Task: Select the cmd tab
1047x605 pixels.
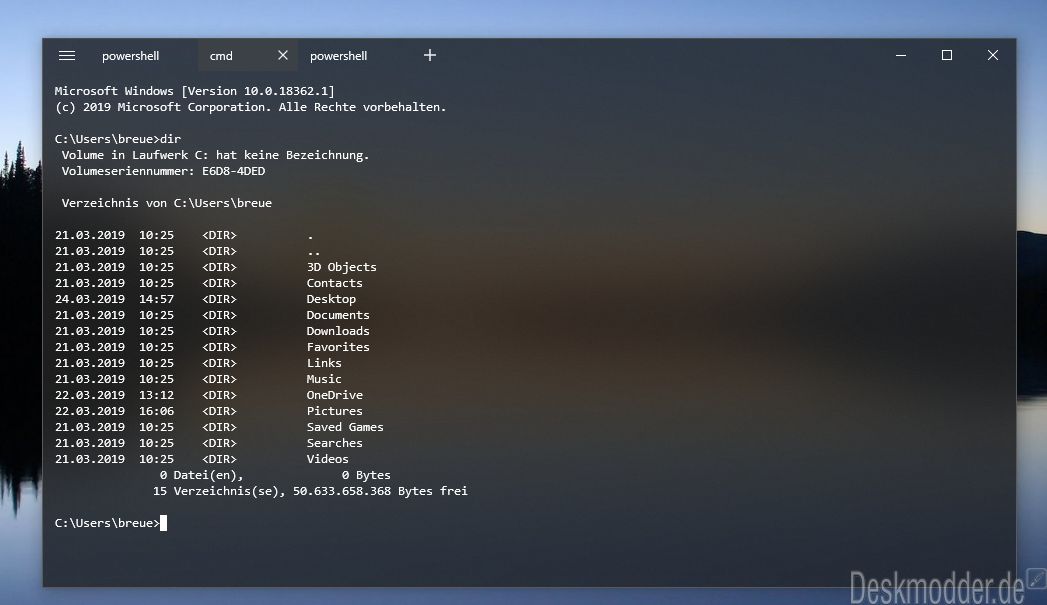Action: 221,56
